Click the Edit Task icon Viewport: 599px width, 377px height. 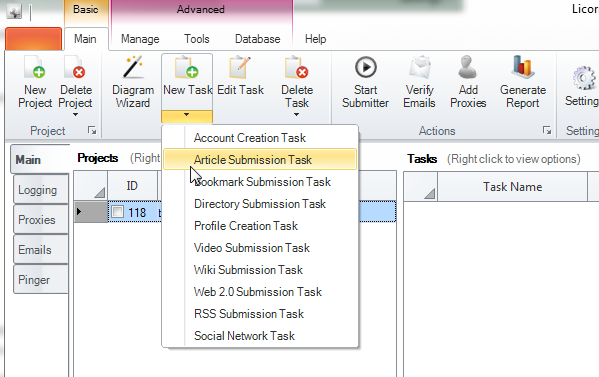[x=240, y=68]
